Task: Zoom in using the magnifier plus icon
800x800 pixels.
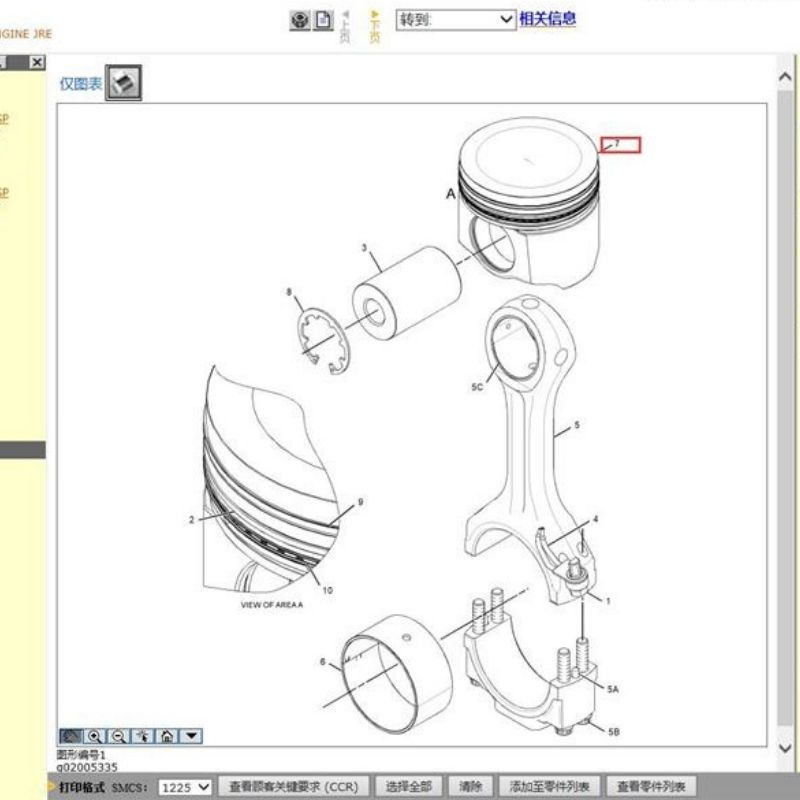Action: (95, 736)
